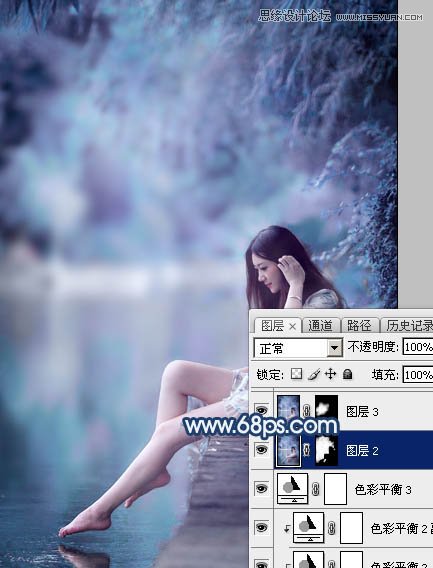
Task: Click the lock all padlock icon
Action: tap(347, 374)
